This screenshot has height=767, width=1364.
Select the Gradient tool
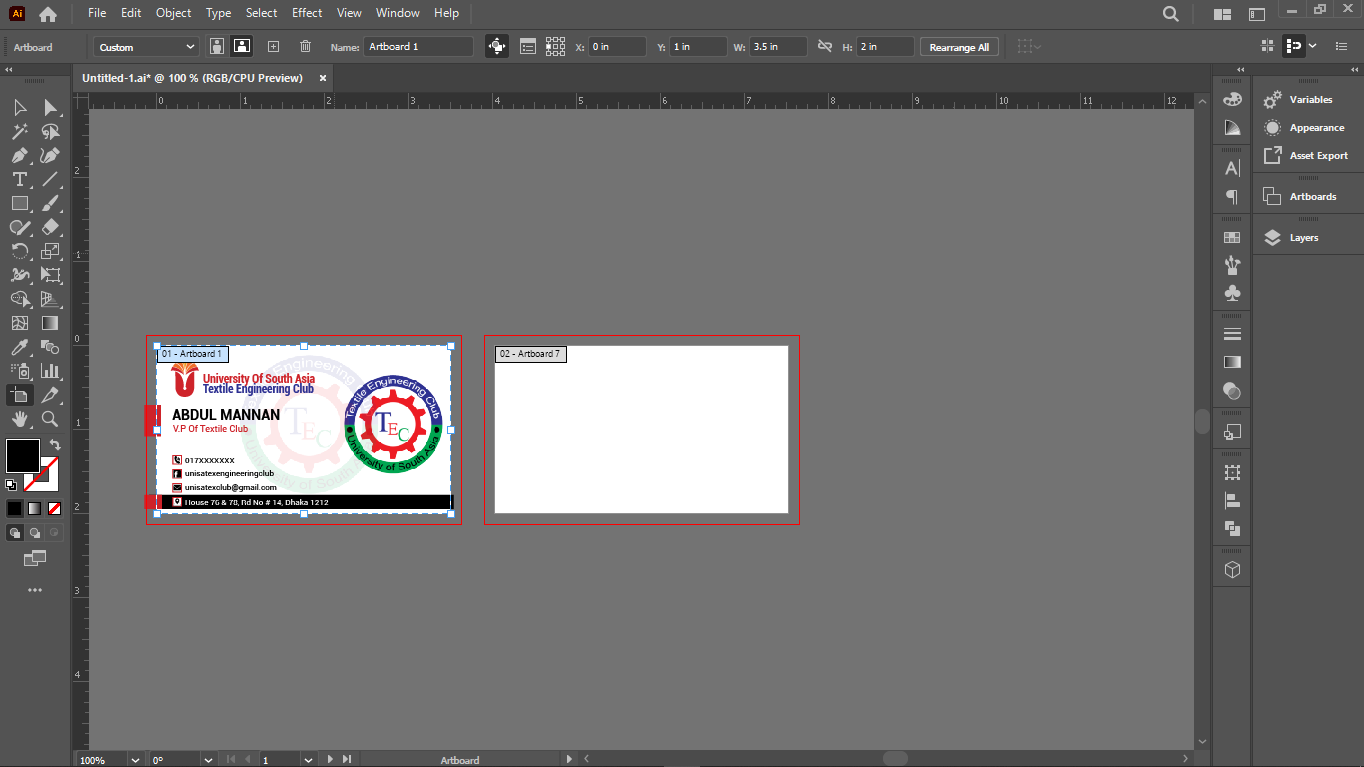tap(50, 323)
